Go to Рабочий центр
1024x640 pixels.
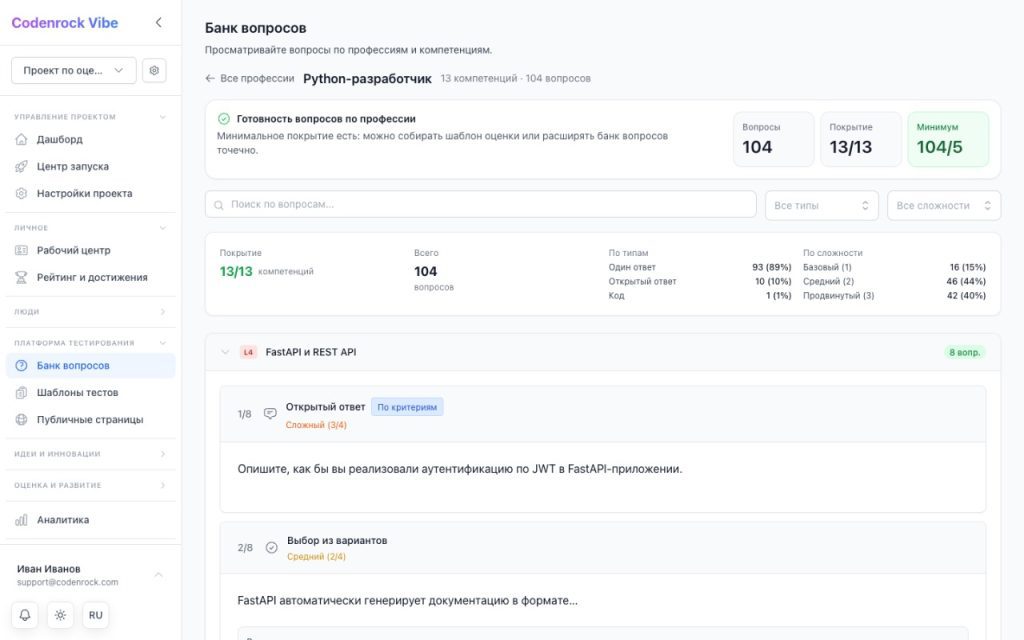(91, 250)
